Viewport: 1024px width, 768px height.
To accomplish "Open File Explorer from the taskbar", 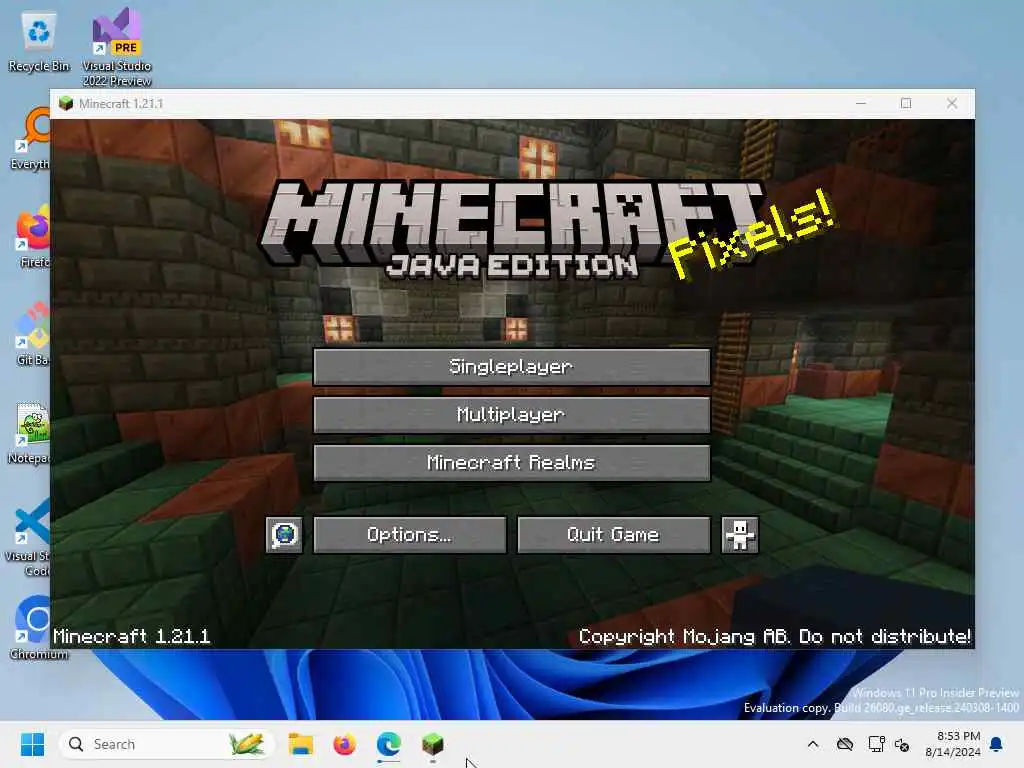I will point(300,744).
